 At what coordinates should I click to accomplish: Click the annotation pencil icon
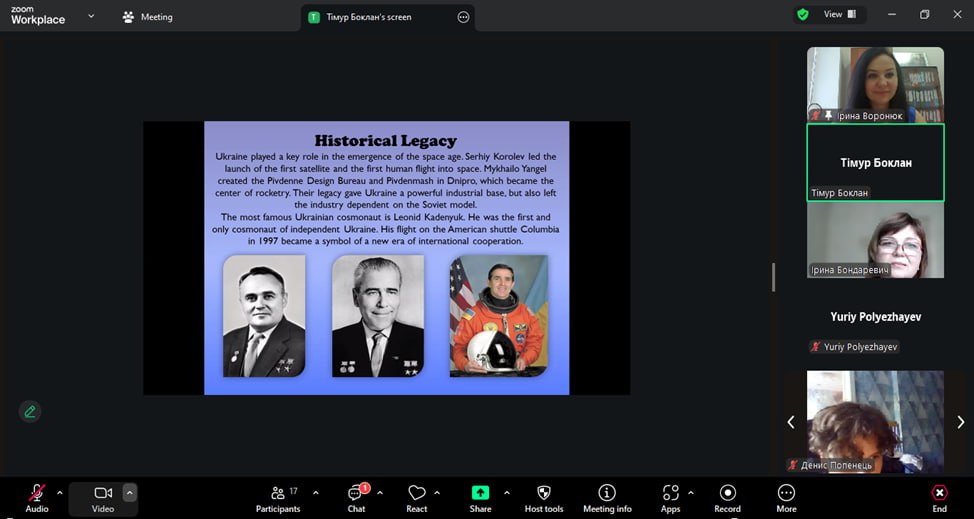(x=30, y=411)
